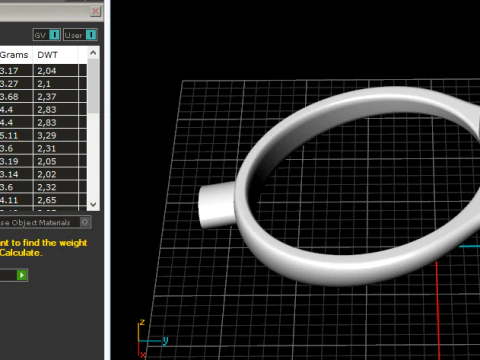The height and width of the screenshot is (360, 480).
Task: Click the Grams value 4.11
Action: 8,200
